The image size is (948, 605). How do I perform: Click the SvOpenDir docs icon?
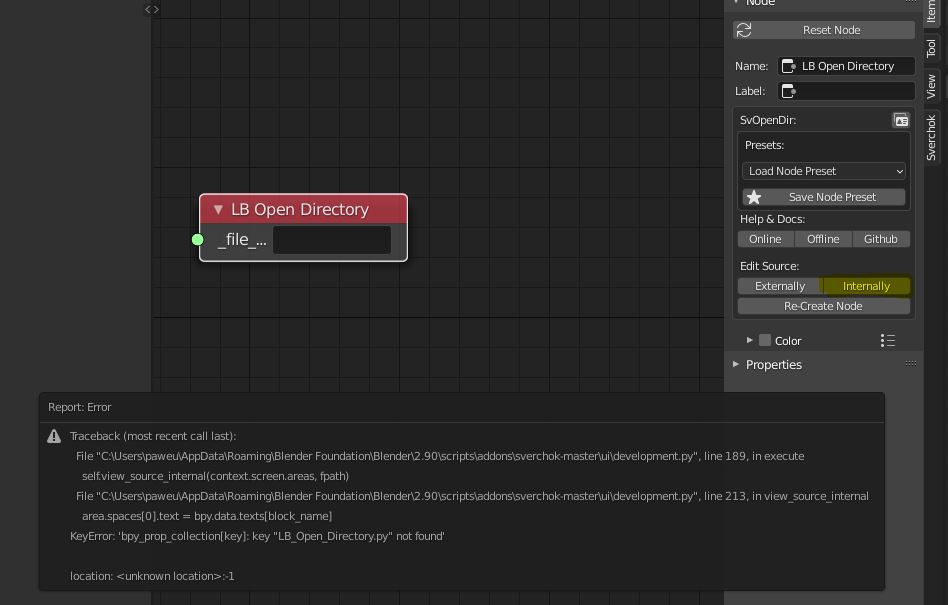click(901, 120)
